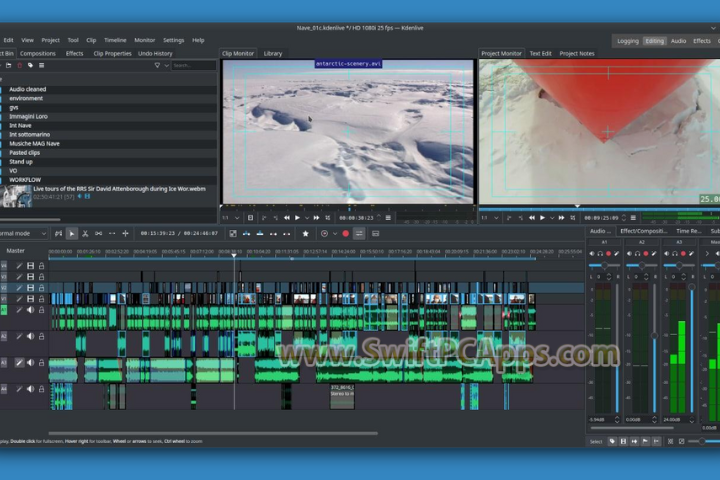Viewport: 720px width, 480px height.
Task: Solo channel A2 with headphones icon in mixer
Action: (x=637, y=254)
